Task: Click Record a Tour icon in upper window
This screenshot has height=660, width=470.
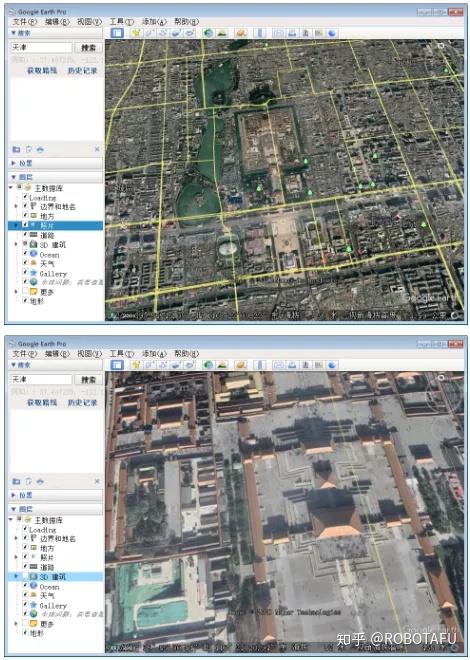Action: pos(189,33)
